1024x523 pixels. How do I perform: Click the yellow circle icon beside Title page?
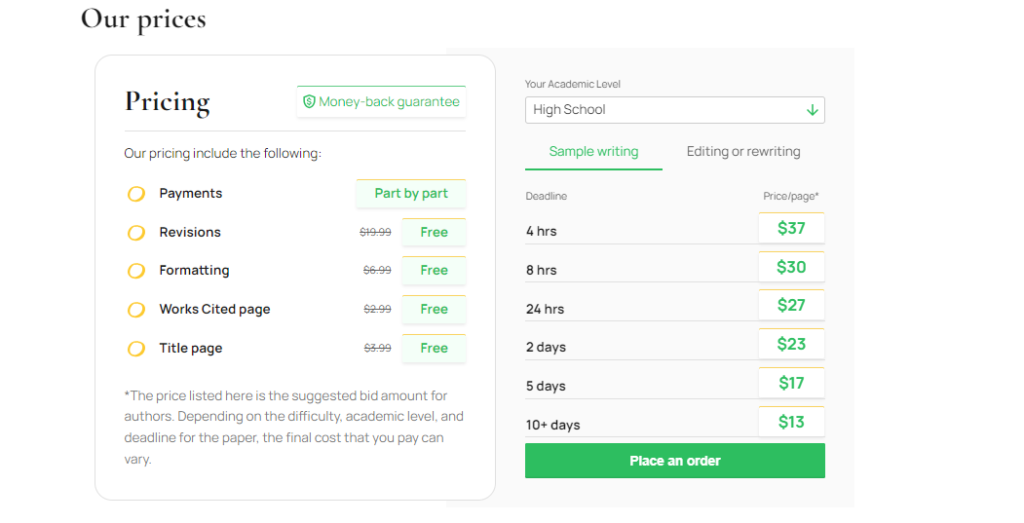(136, 349)
